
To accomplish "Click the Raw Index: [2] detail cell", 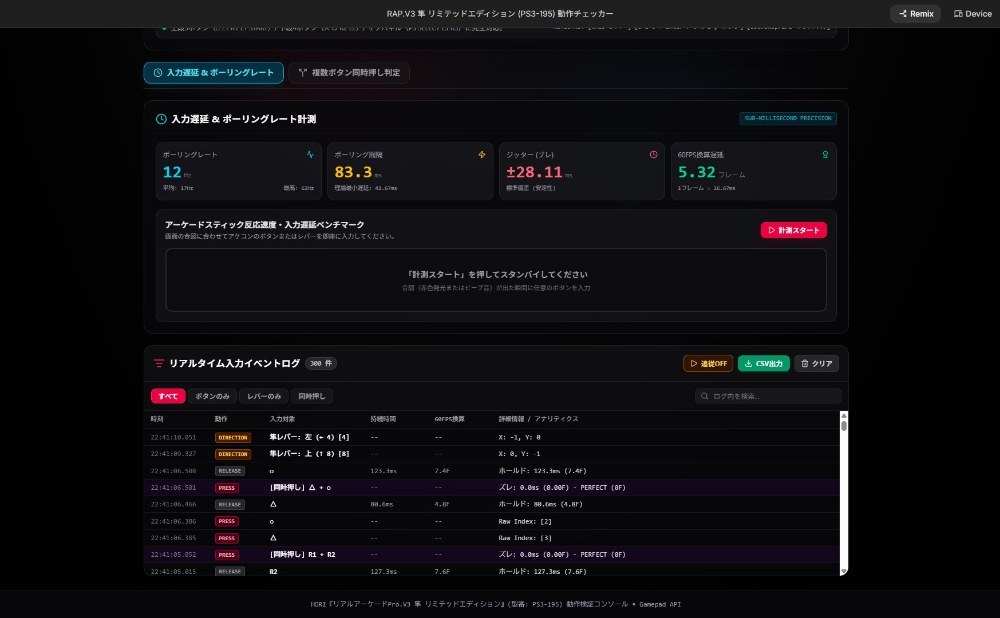I will 525,522.
